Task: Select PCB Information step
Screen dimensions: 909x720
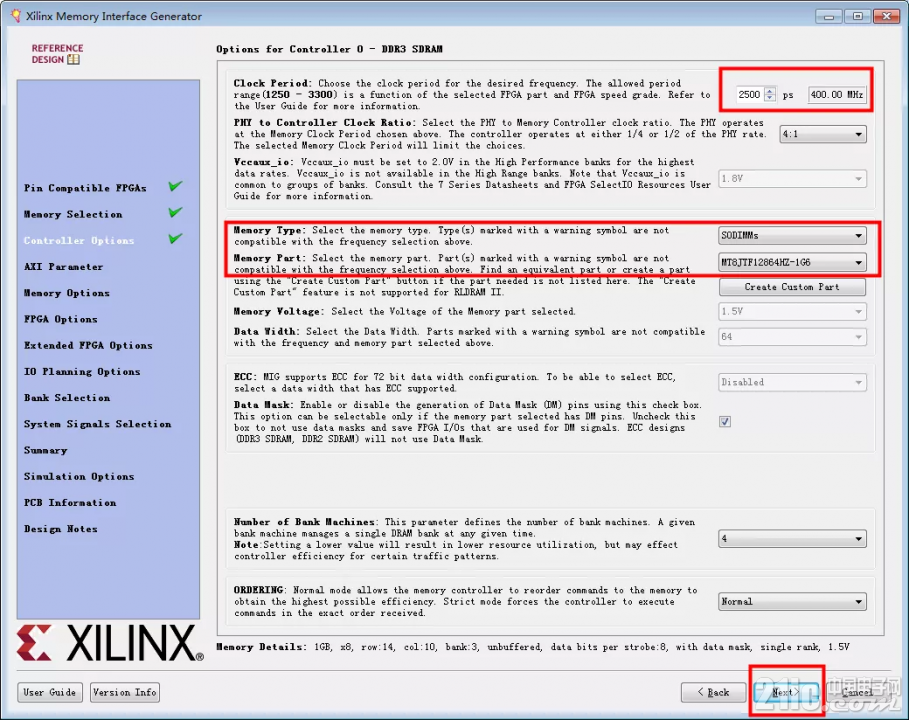Action: [70, 503]
